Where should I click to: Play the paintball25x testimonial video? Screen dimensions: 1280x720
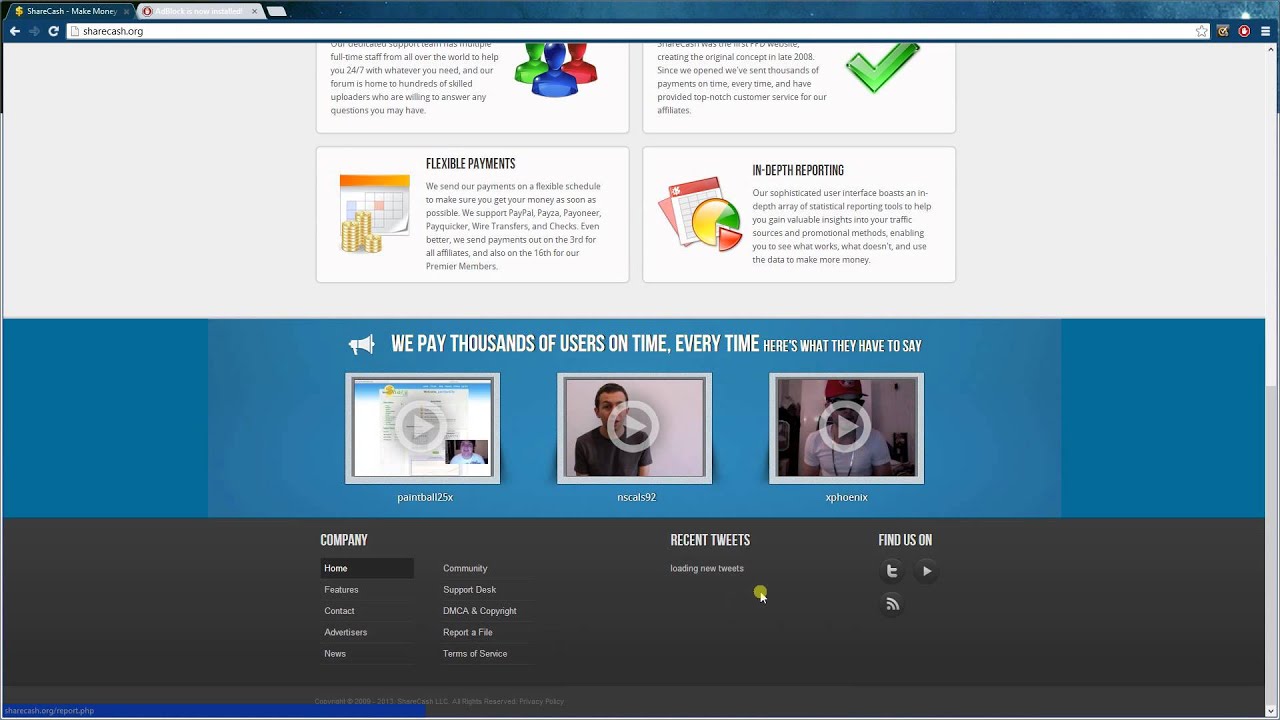click(x=422, y=428)
